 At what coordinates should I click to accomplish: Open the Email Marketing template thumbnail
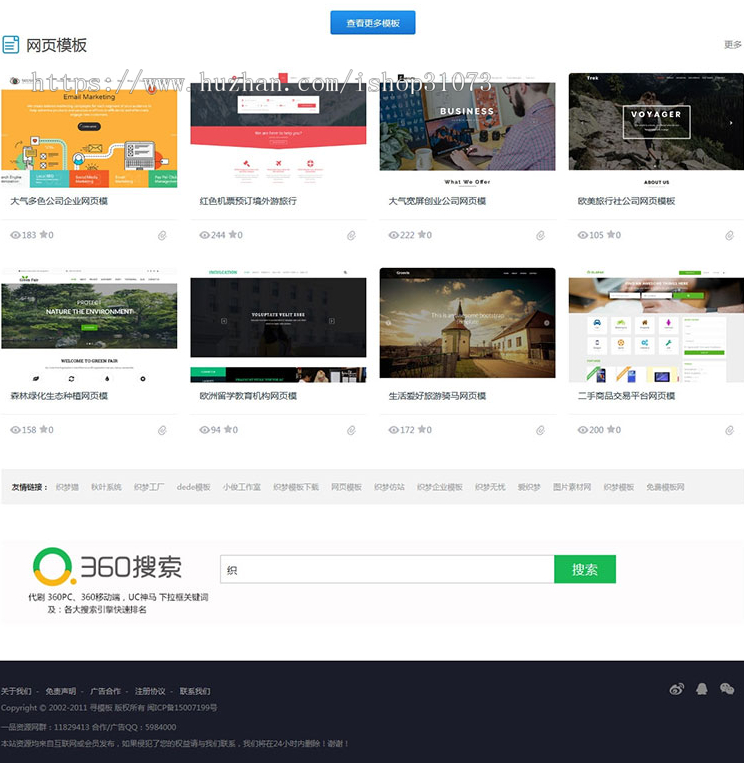[89, 130]
